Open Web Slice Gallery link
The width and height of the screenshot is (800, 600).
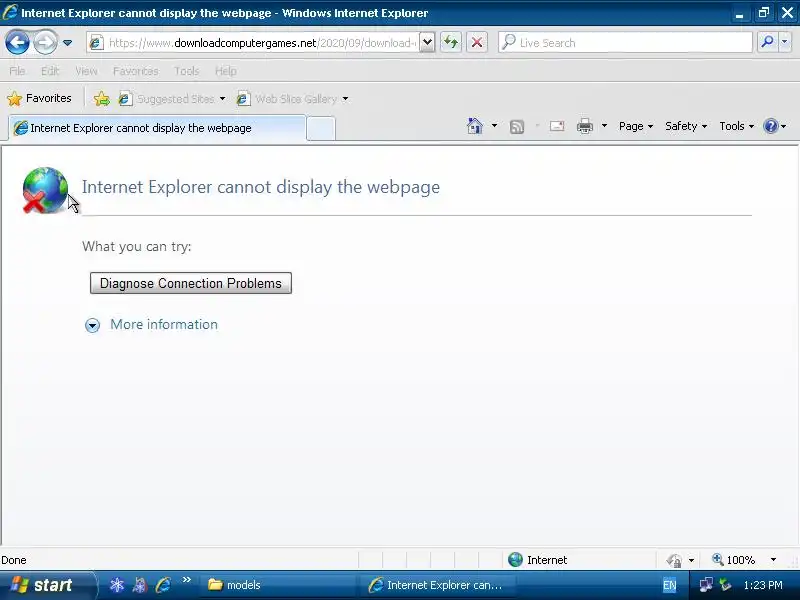[287, 98]
